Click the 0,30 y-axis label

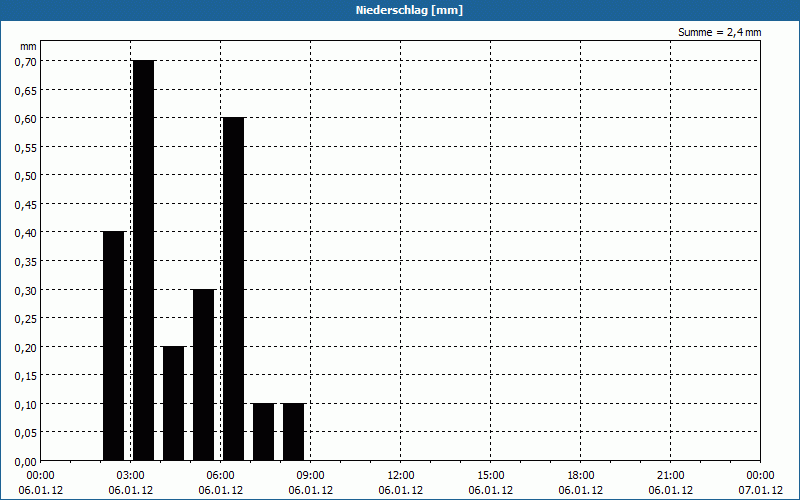[26, 291]
